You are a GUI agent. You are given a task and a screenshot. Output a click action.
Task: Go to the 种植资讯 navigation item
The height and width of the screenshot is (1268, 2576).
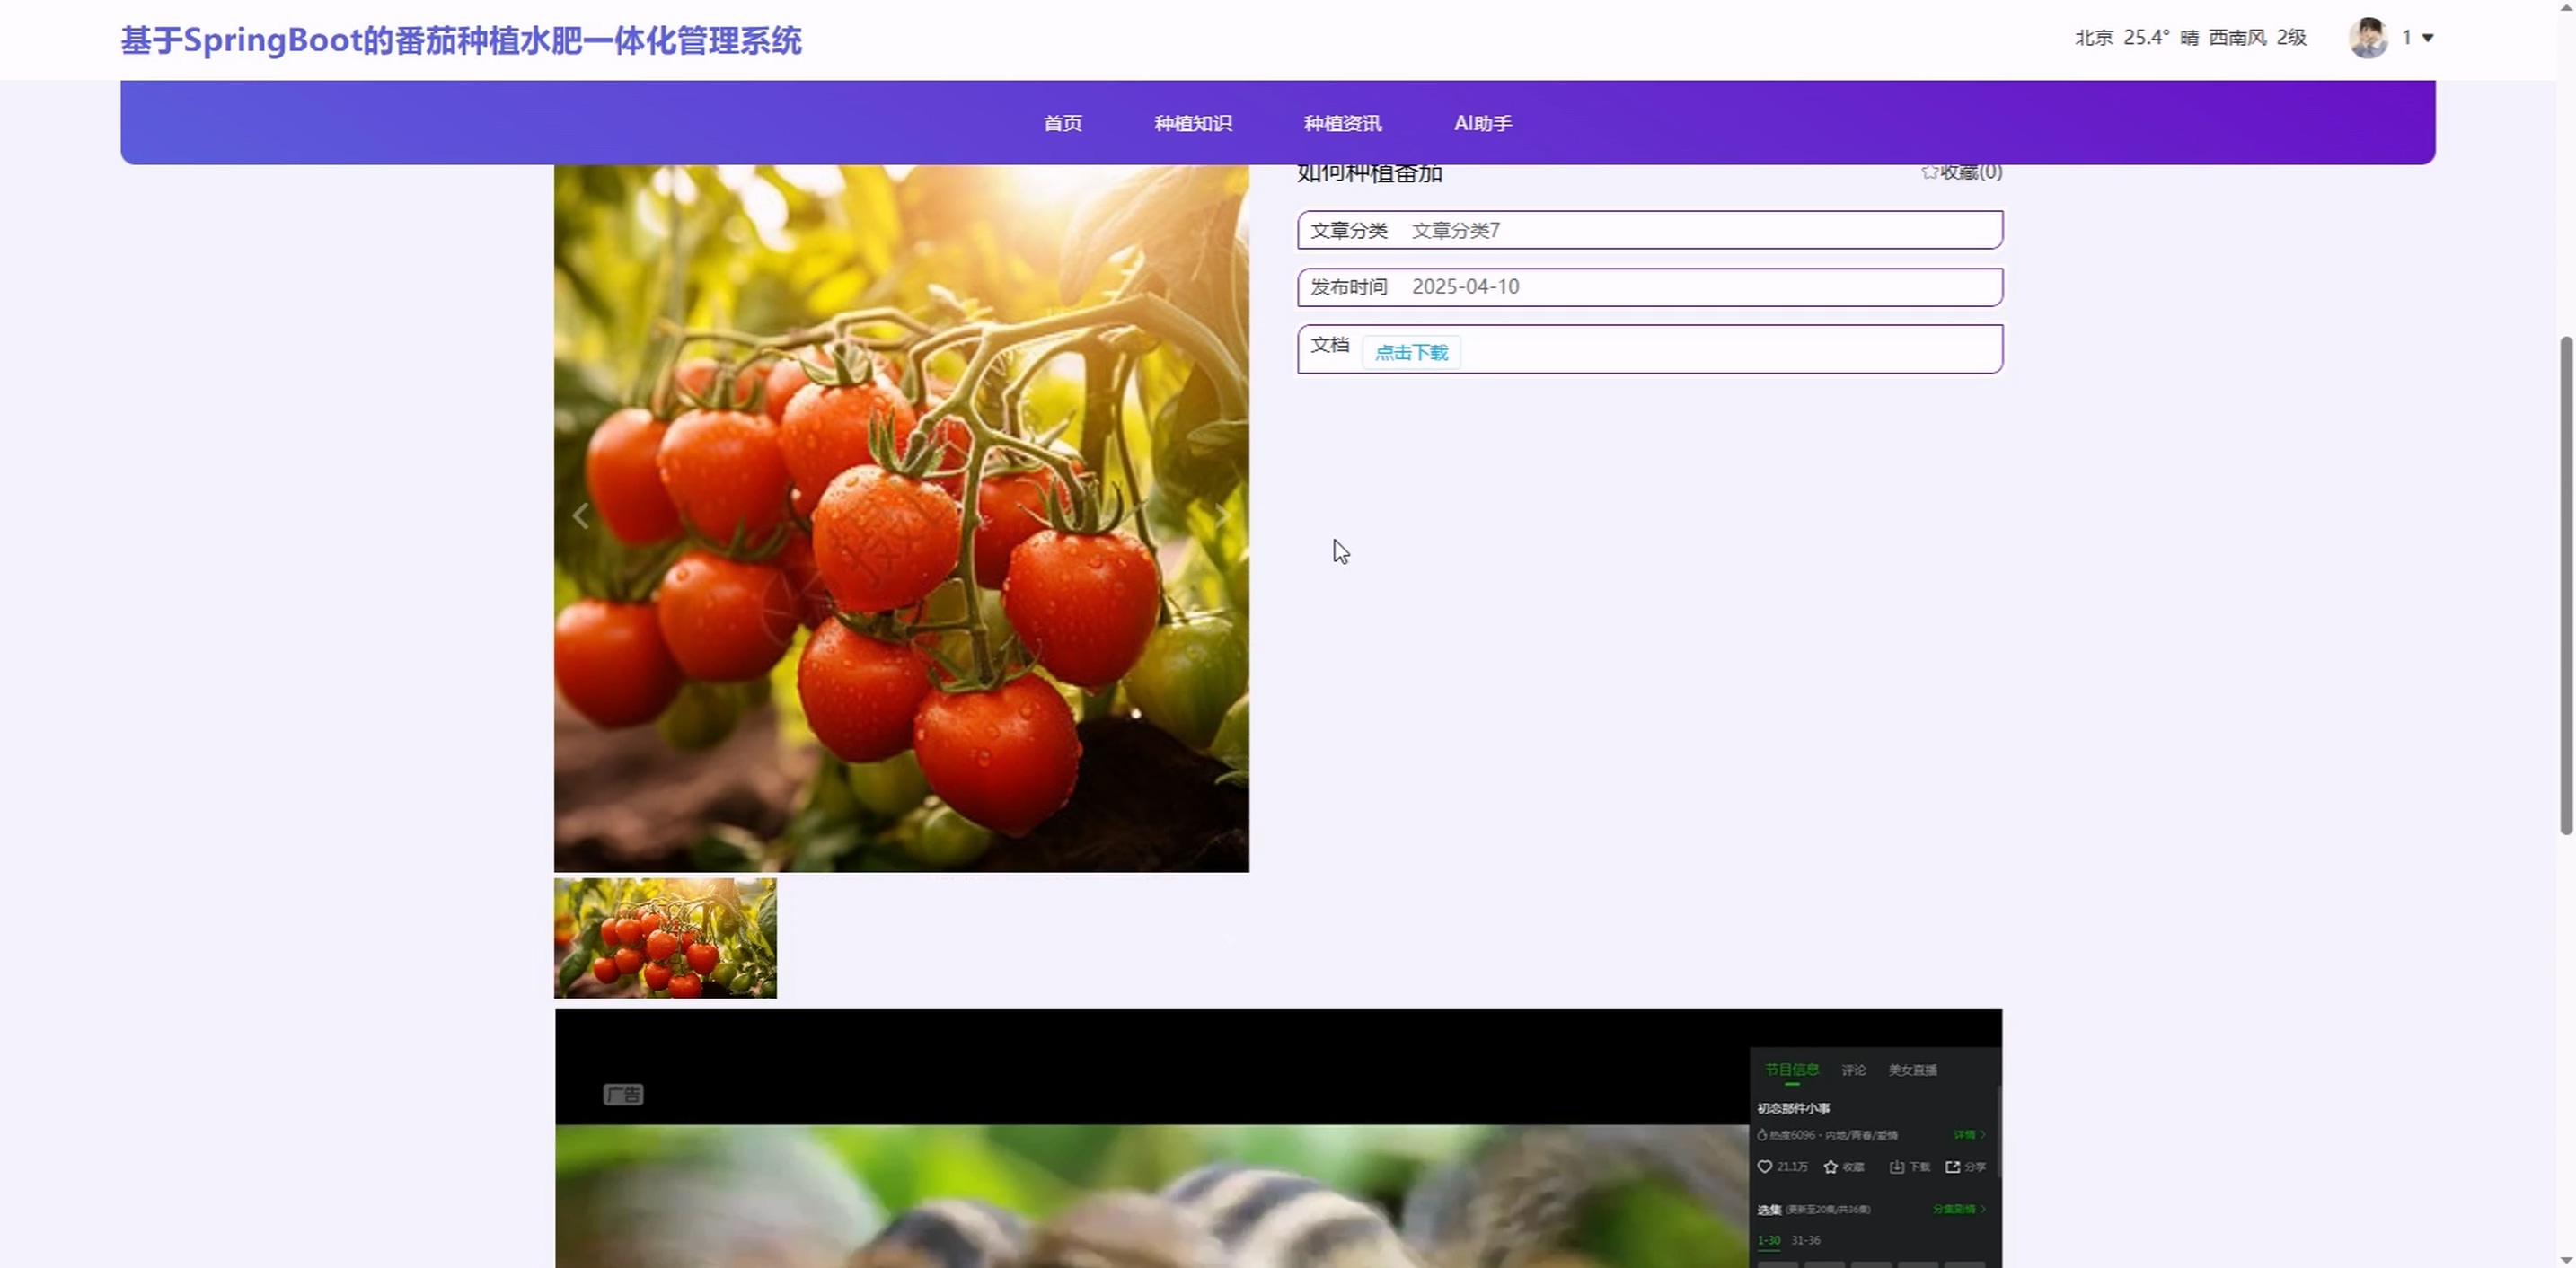pos(1342,123)
